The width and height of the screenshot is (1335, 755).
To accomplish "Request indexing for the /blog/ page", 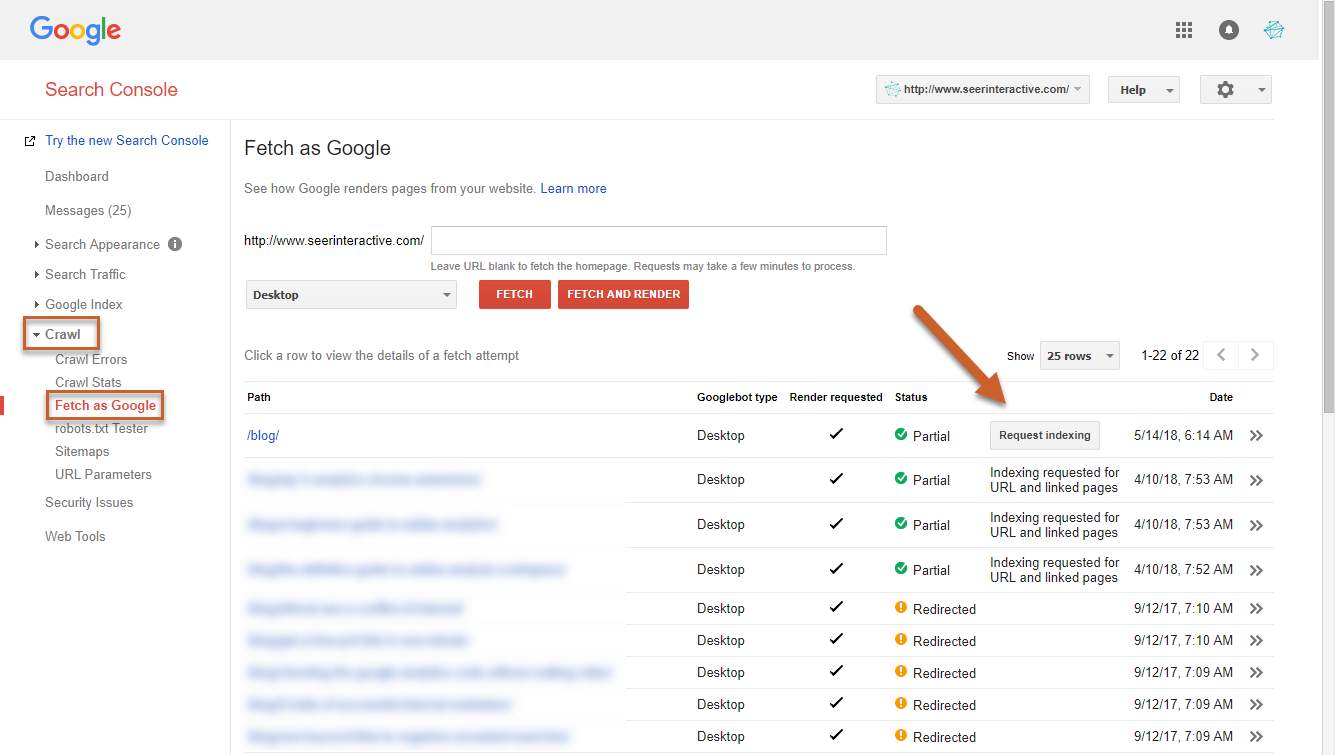I will 1044,435.
